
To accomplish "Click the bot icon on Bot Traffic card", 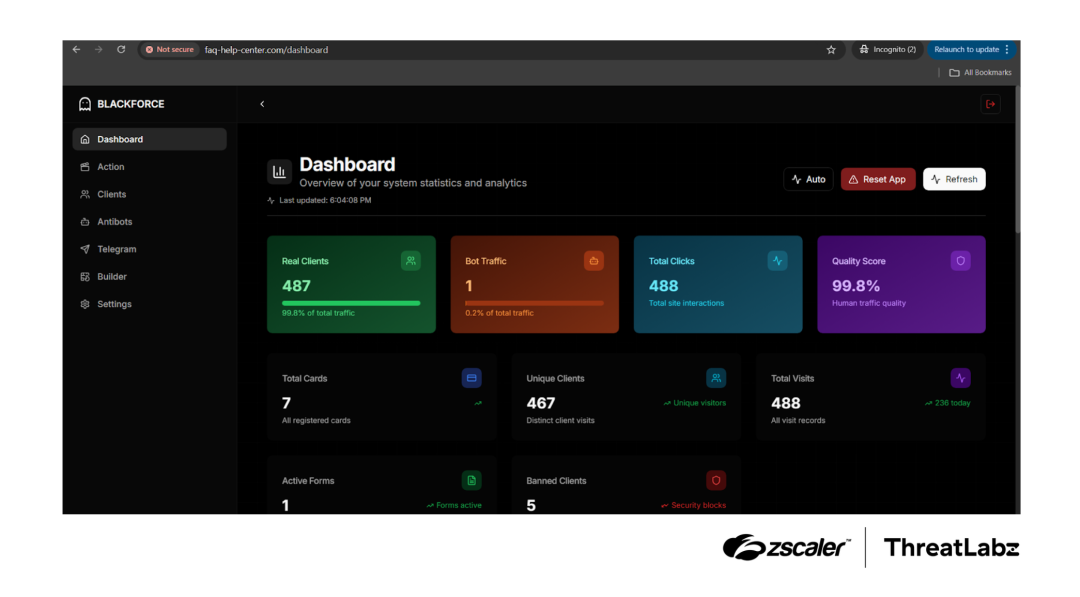I will (594, 260).
